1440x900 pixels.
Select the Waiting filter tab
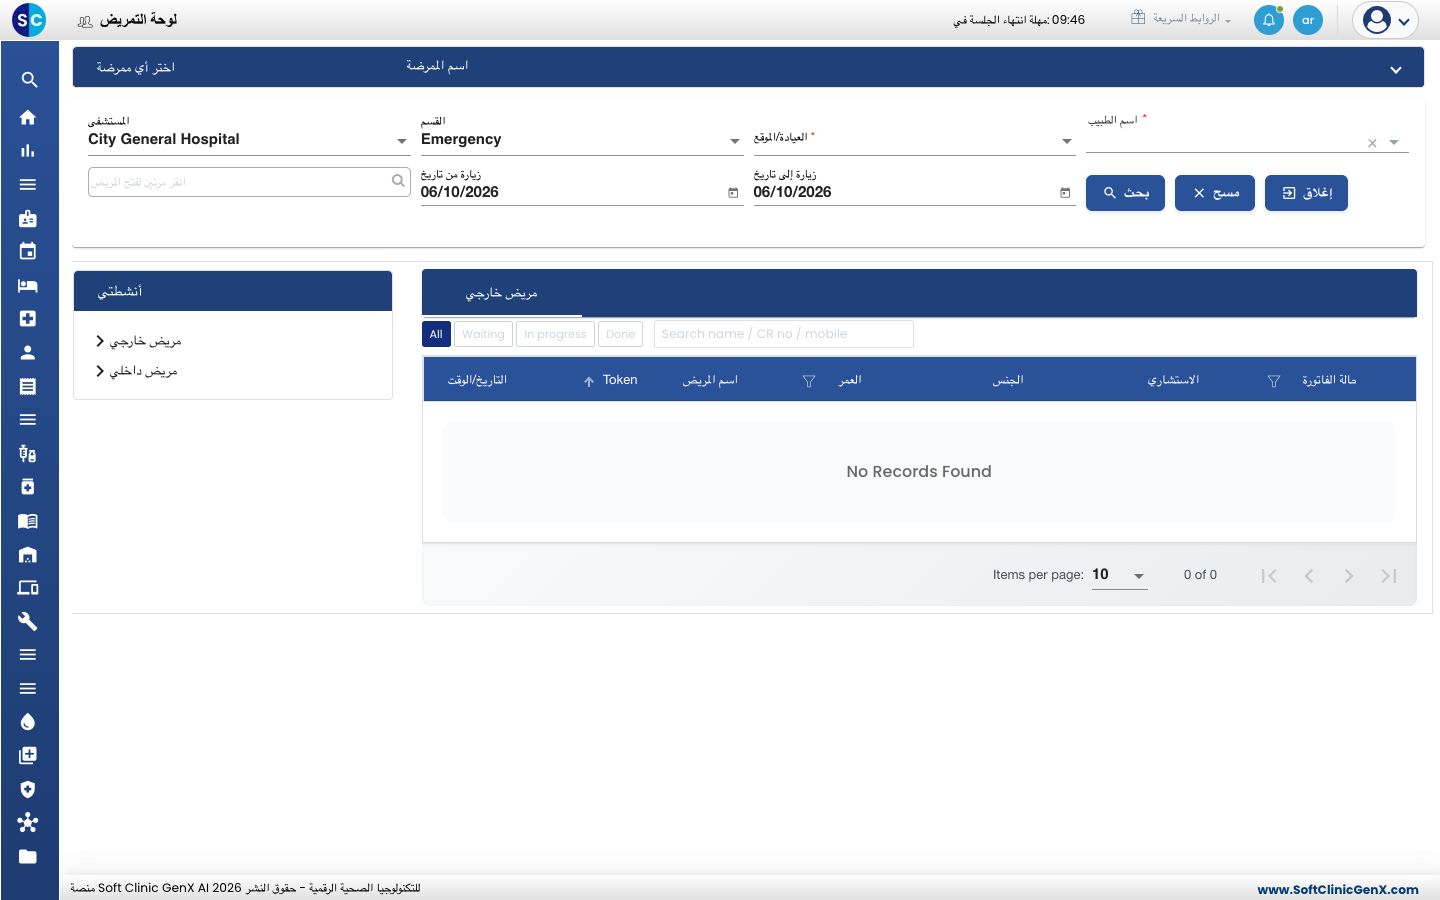coord(483,334)
